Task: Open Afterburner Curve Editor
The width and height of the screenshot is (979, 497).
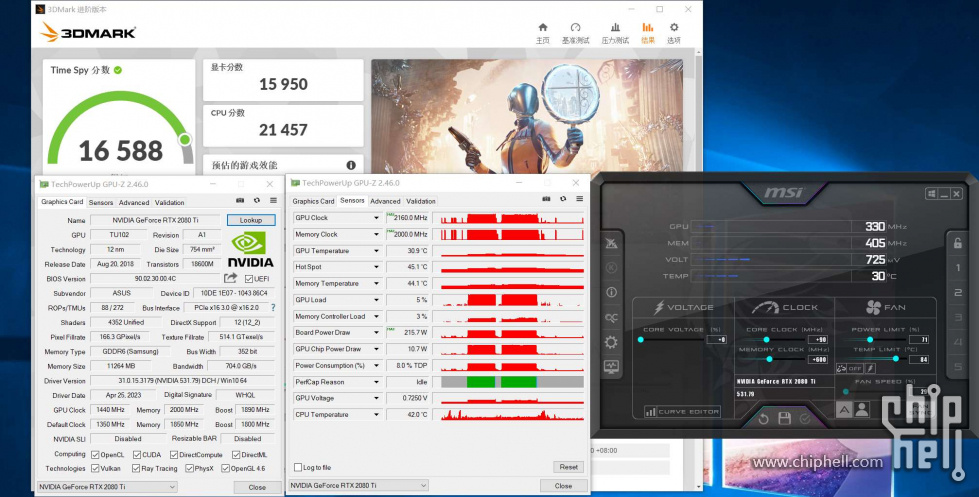Action: (682, 411)
